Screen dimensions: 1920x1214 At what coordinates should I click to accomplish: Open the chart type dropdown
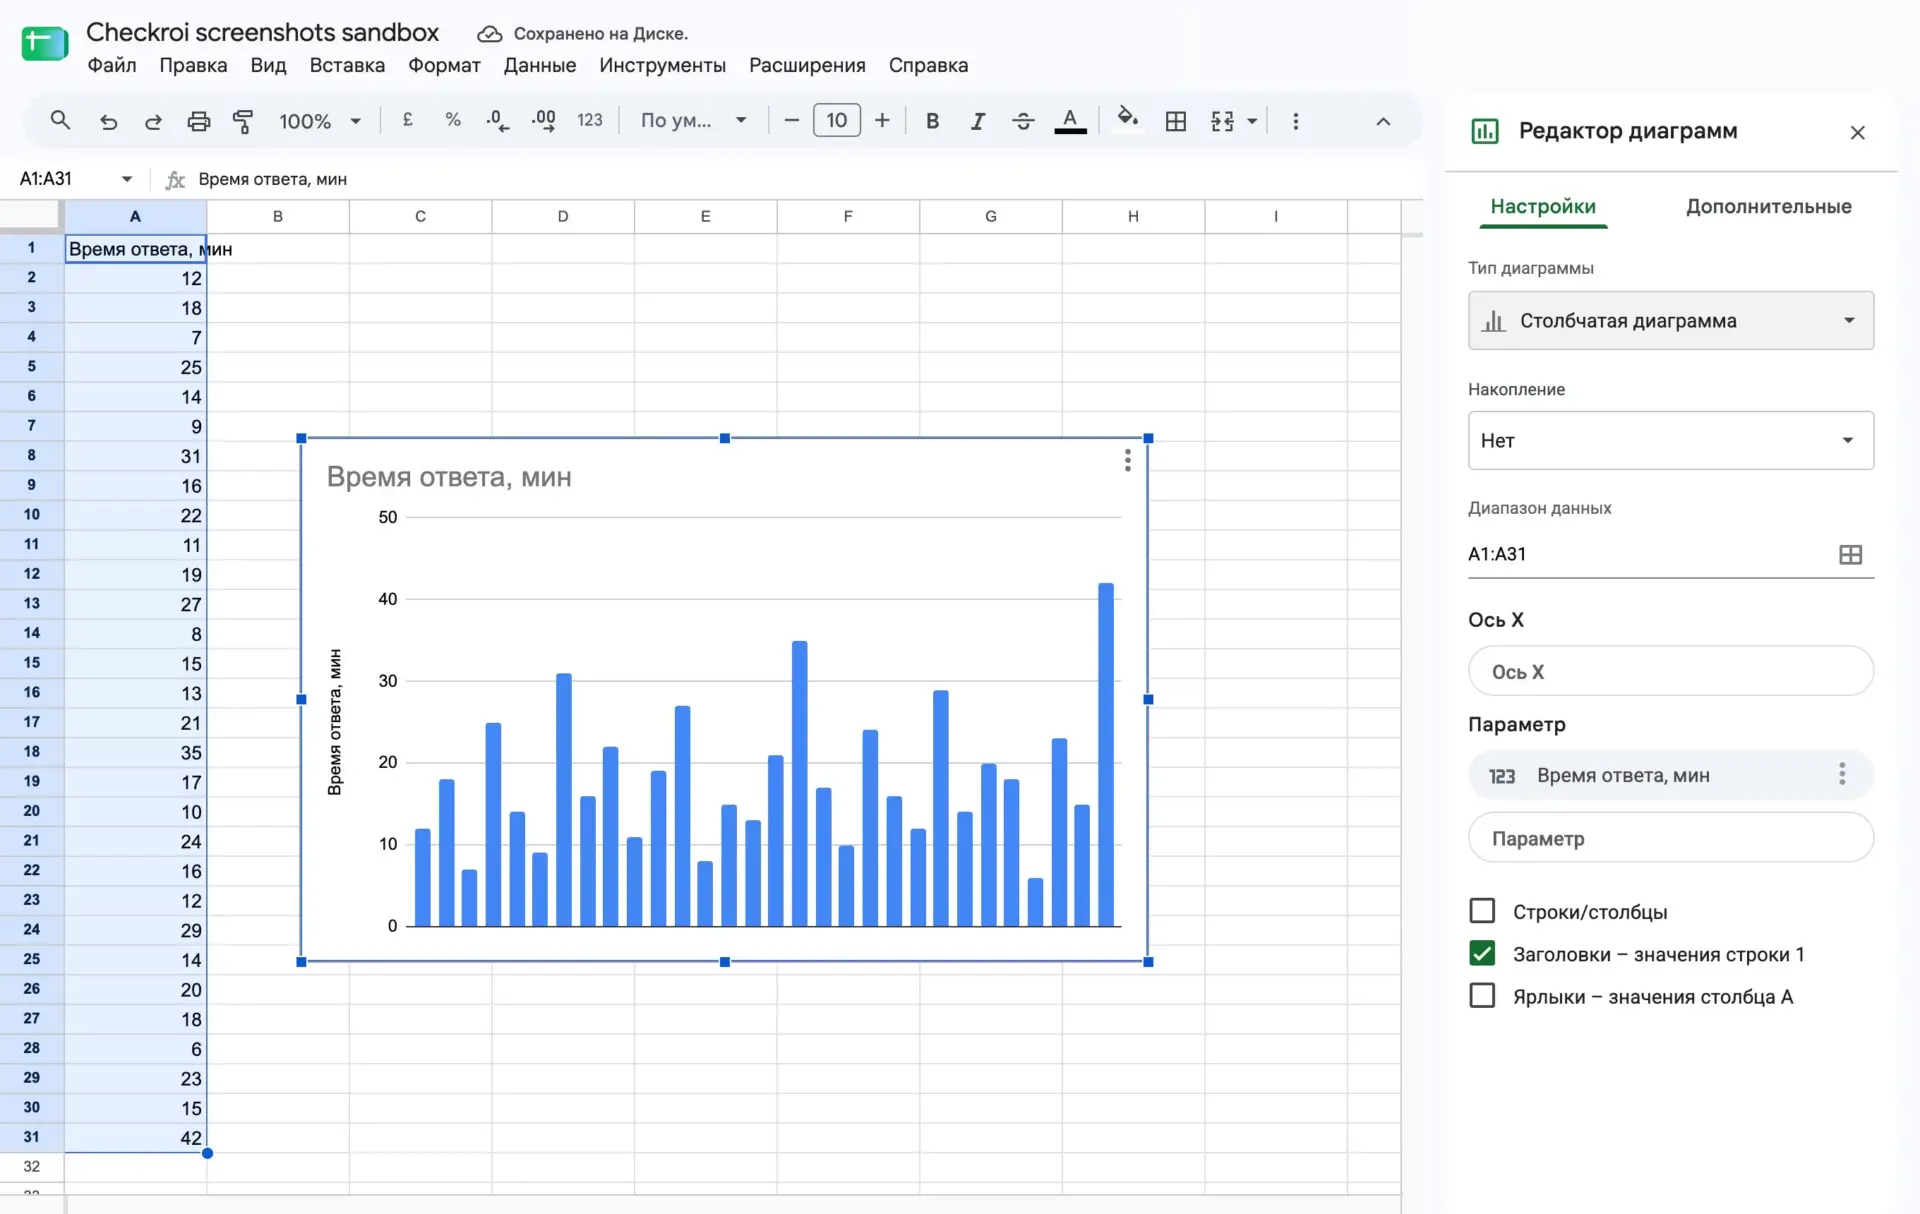click(1670, 320)
